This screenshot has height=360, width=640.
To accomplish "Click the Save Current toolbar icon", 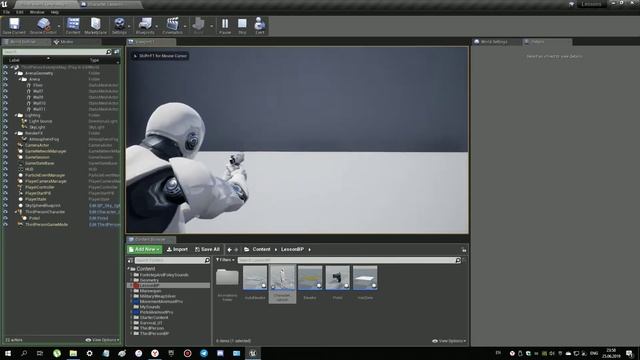I will pyautogui.click(x=14, y=24).
